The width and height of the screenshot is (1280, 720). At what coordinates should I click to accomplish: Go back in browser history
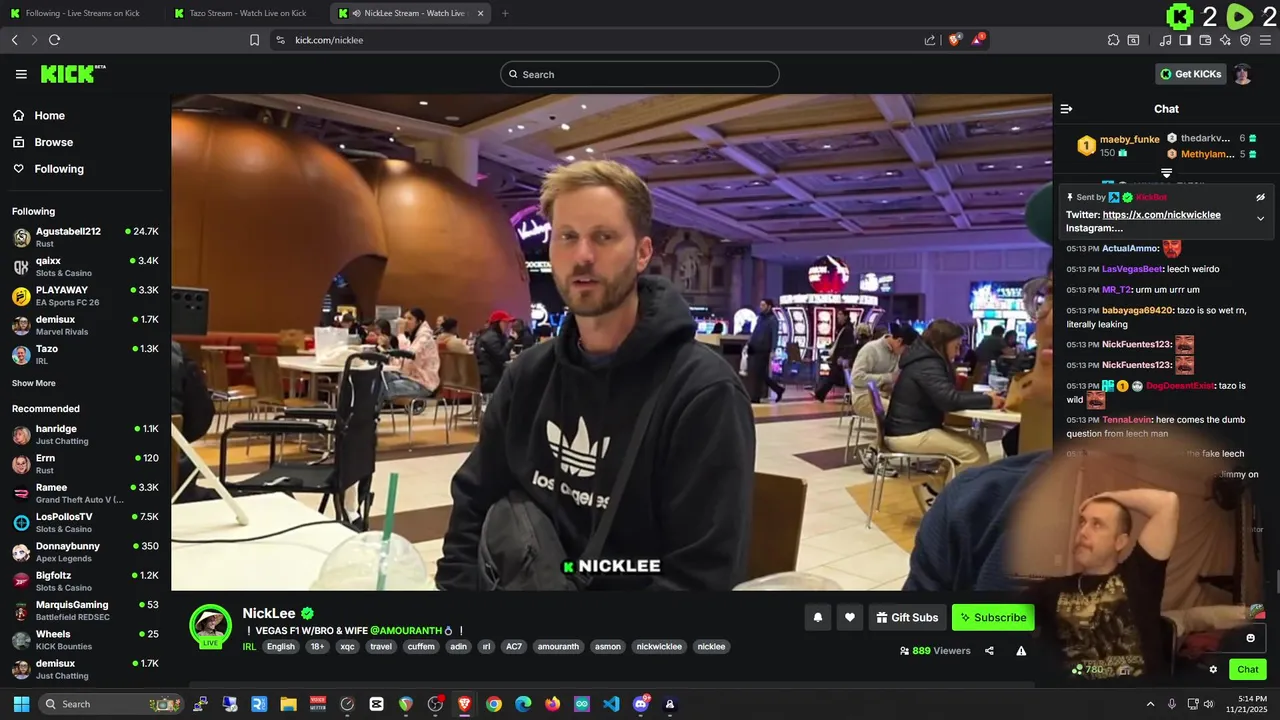pos(14,40)
